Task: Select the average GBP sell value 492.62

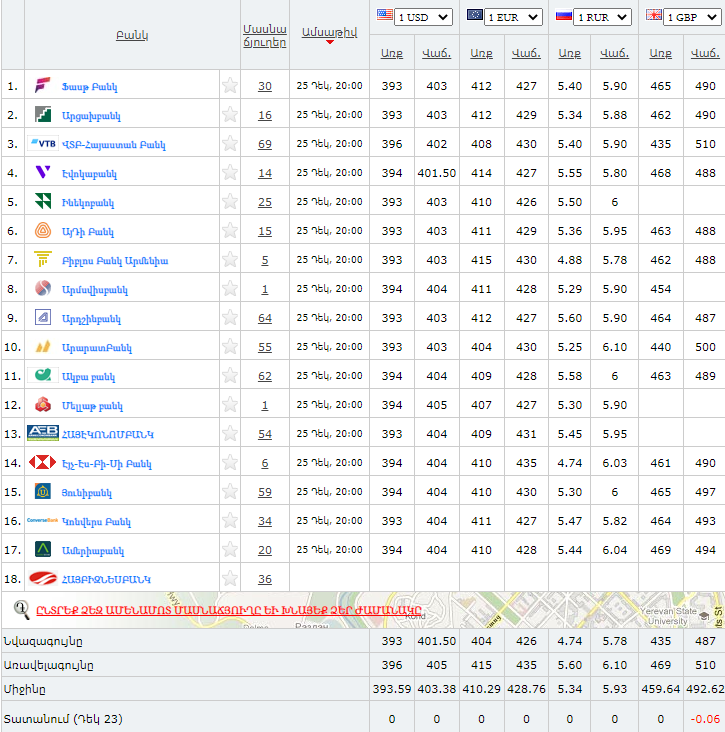Action: 705,689
